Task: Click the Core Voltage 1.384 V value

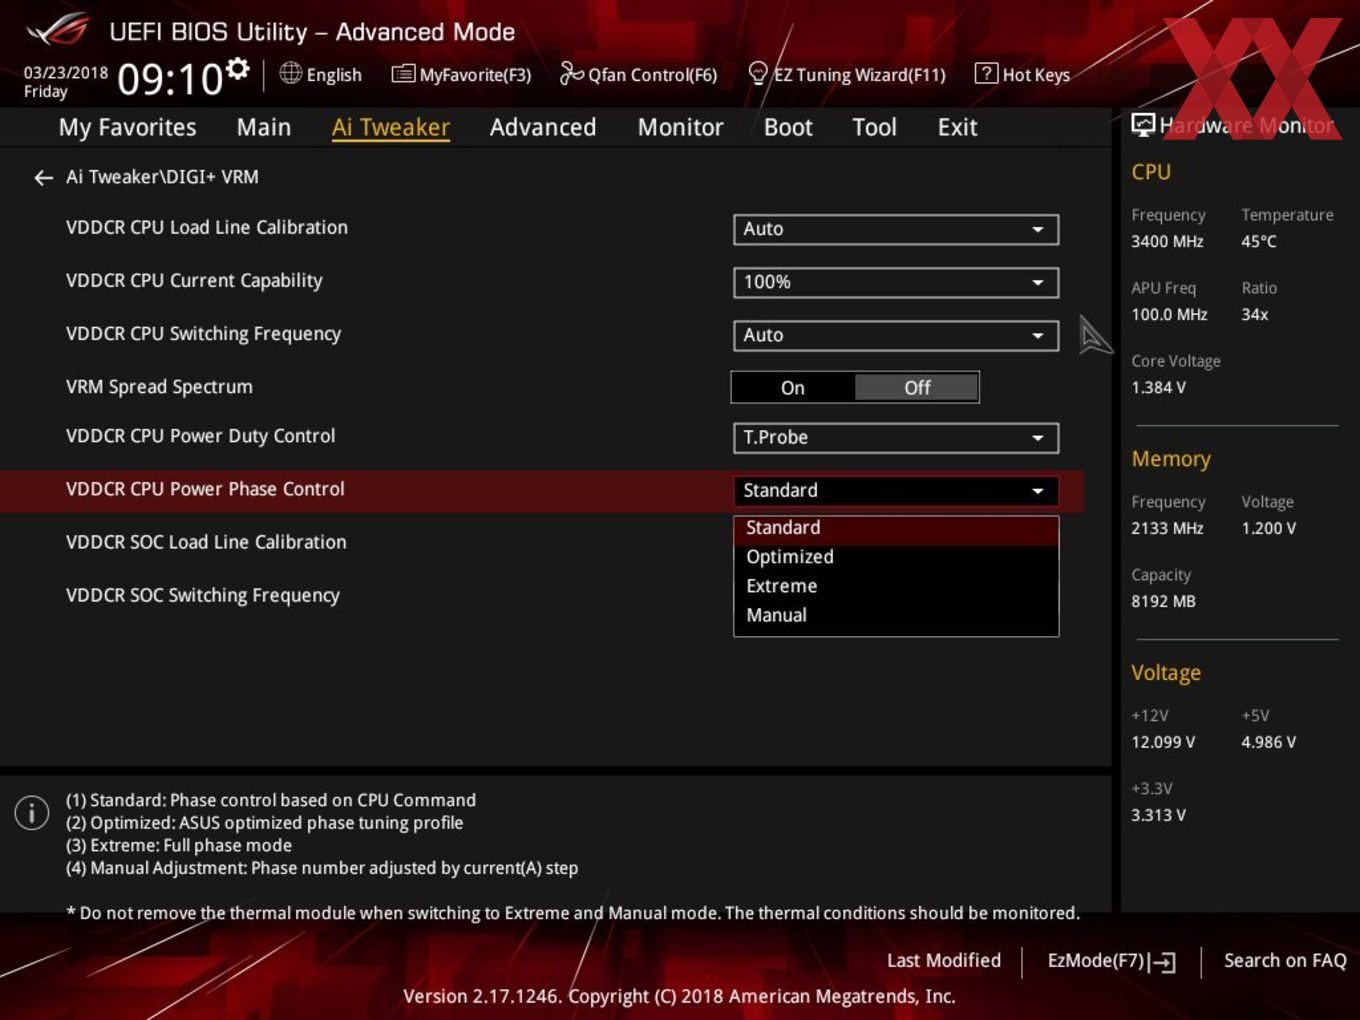Action: pyautogui.click(x=1158, y=387)
